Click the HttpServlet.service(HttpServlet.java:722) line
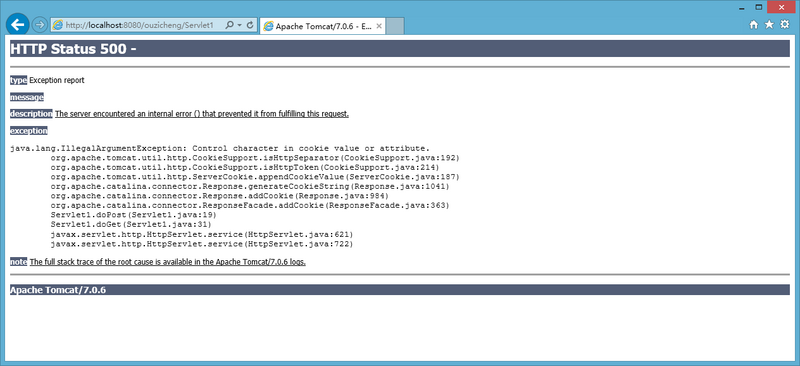Image resolution: width=800 pixels, height=366 pixels. 202,244
